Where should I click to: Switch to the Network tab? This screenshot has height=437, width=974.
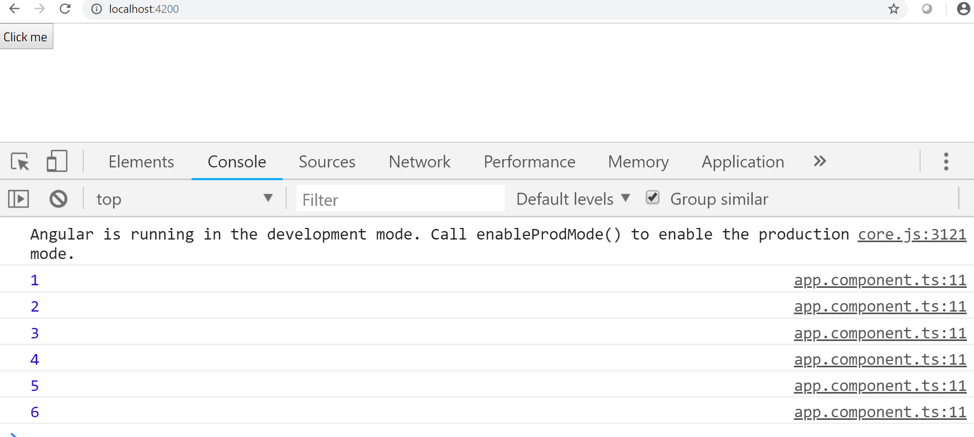pos(419,162)
